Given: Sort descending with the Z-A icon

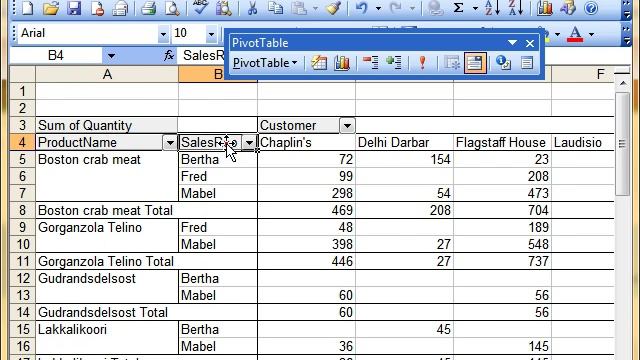Looking at the screenshot, I should (516, 7).
